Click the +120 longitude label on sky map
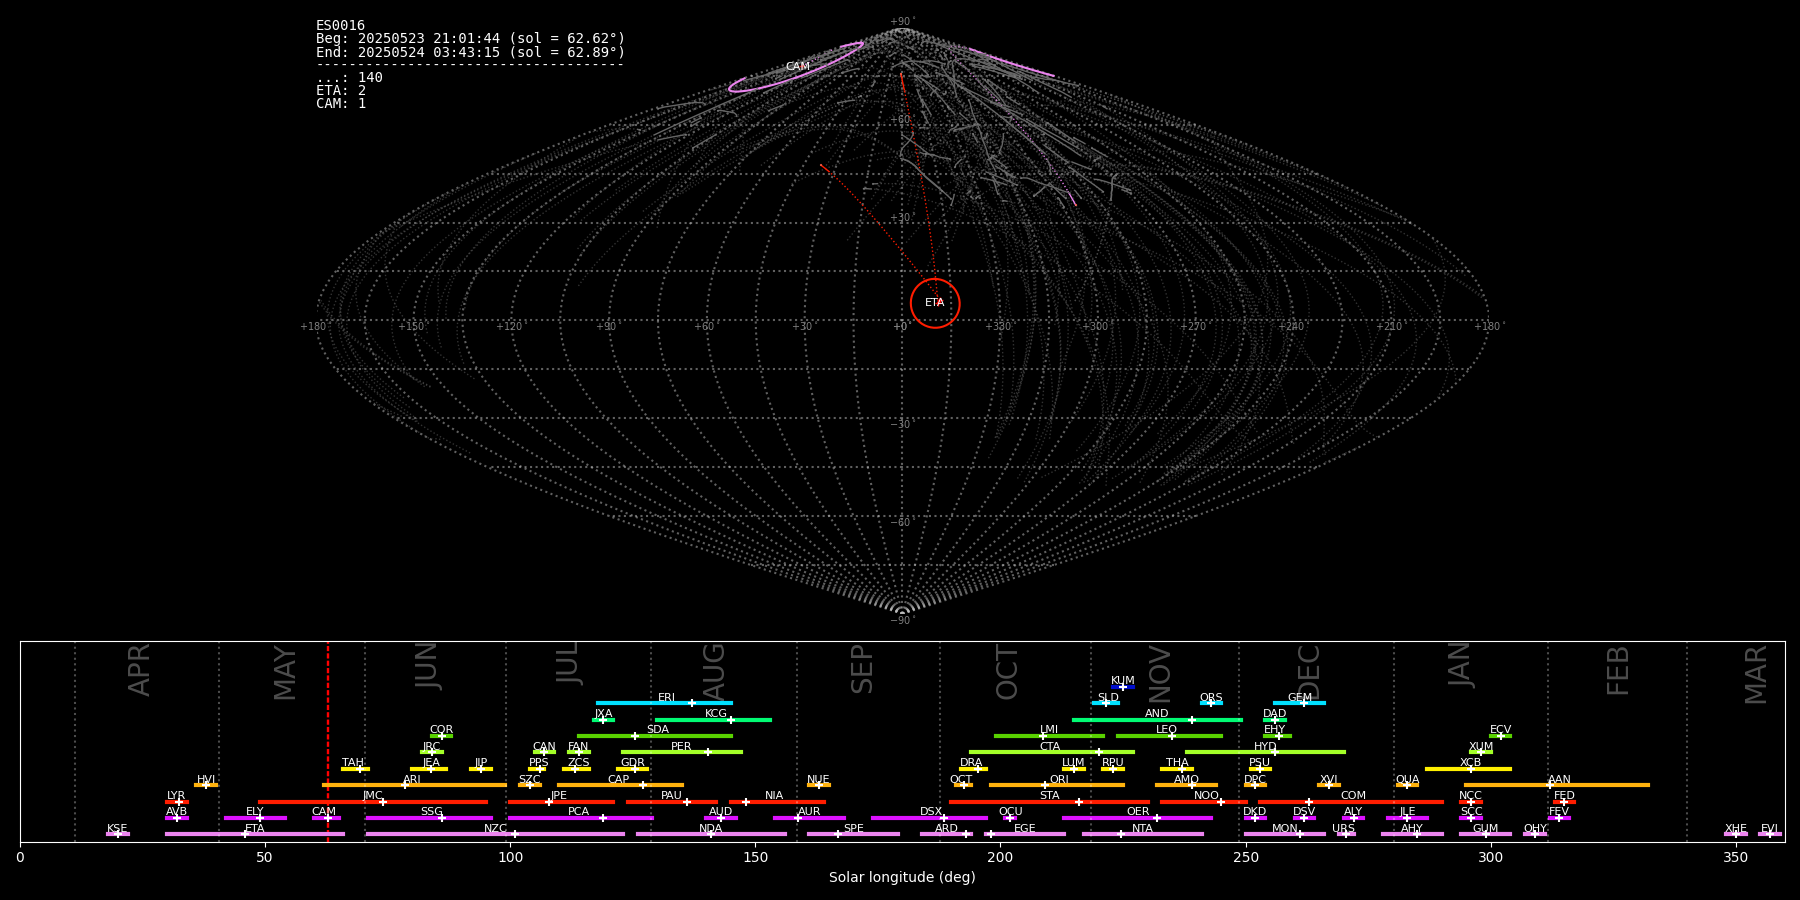This screenshot has width=1800, height=900. 510,326
